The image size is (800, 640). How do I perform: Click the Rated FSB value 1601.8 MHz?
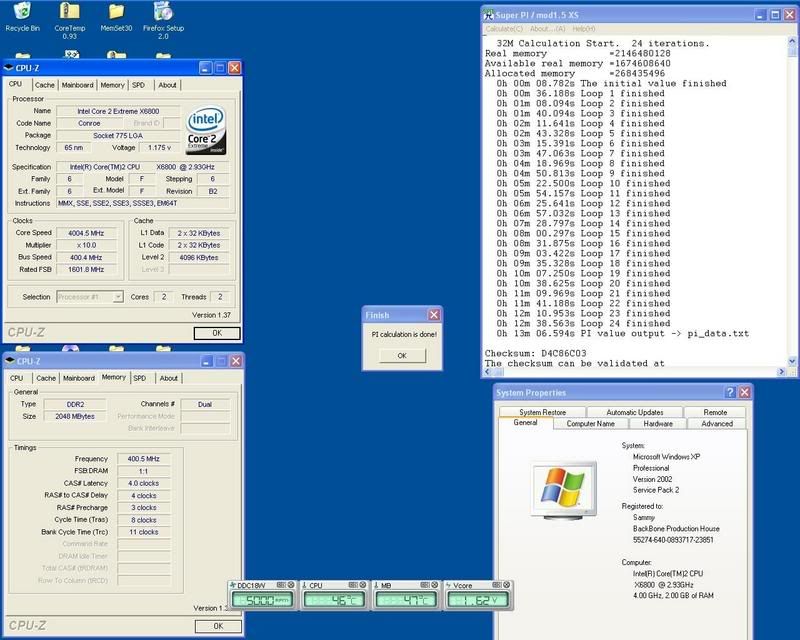coord(86,269)
